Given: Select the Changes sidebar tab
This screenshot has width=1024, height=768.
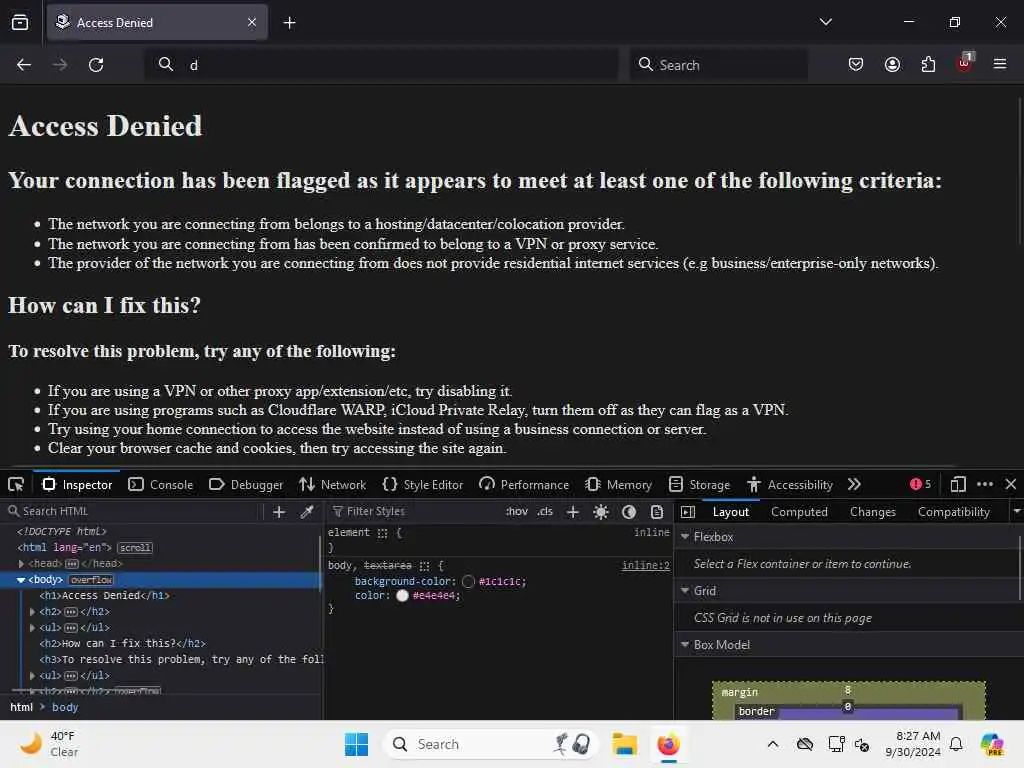Looking at the screenshot, I should point(872,512).
